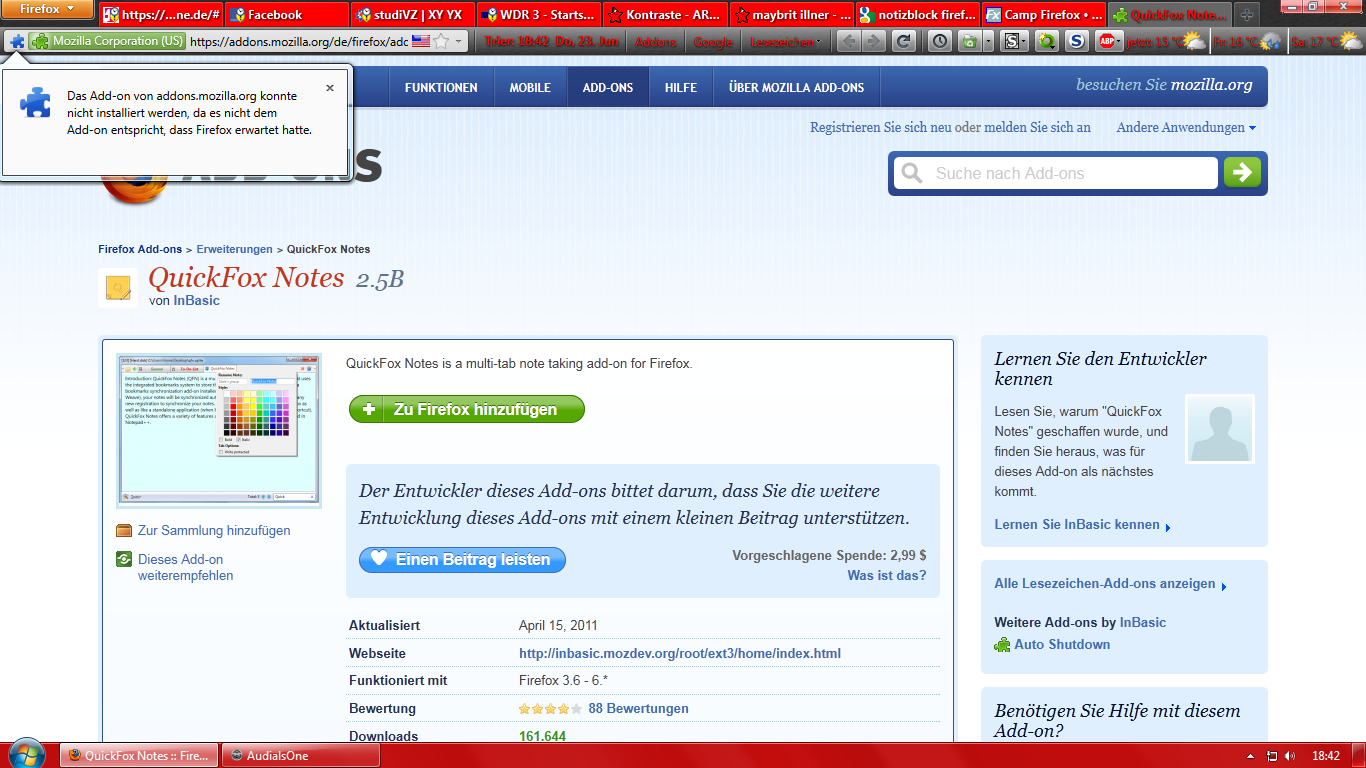1366x768 pixels.
Task: Close the add-on installation error notification
Action: click(x=330, y=88)
